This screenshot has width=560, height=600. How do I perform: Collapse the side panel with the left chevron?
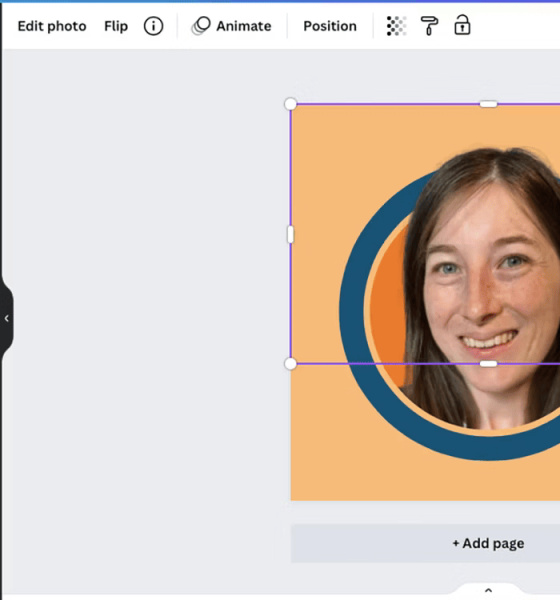[x=7, y=318]
